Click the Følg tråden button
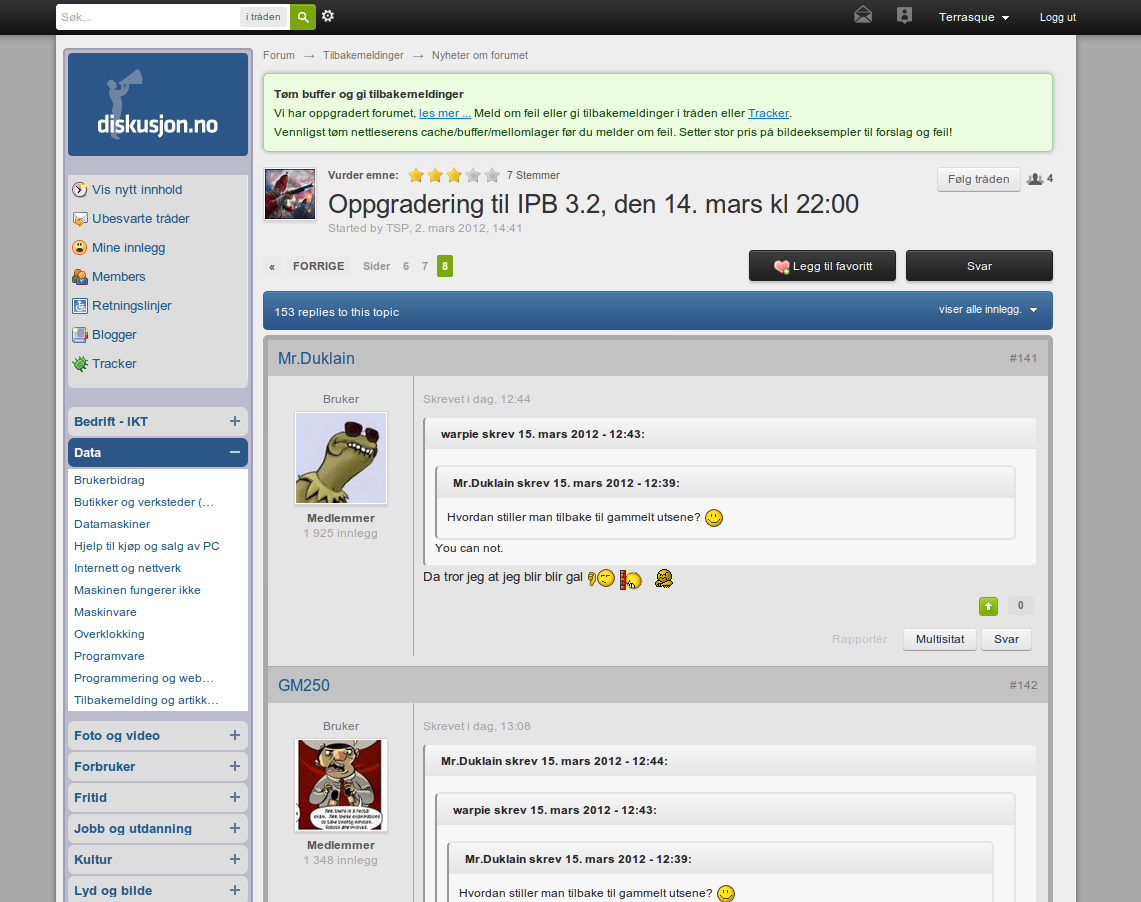Screen dimensions: 1141x902 tap(978, 179)
